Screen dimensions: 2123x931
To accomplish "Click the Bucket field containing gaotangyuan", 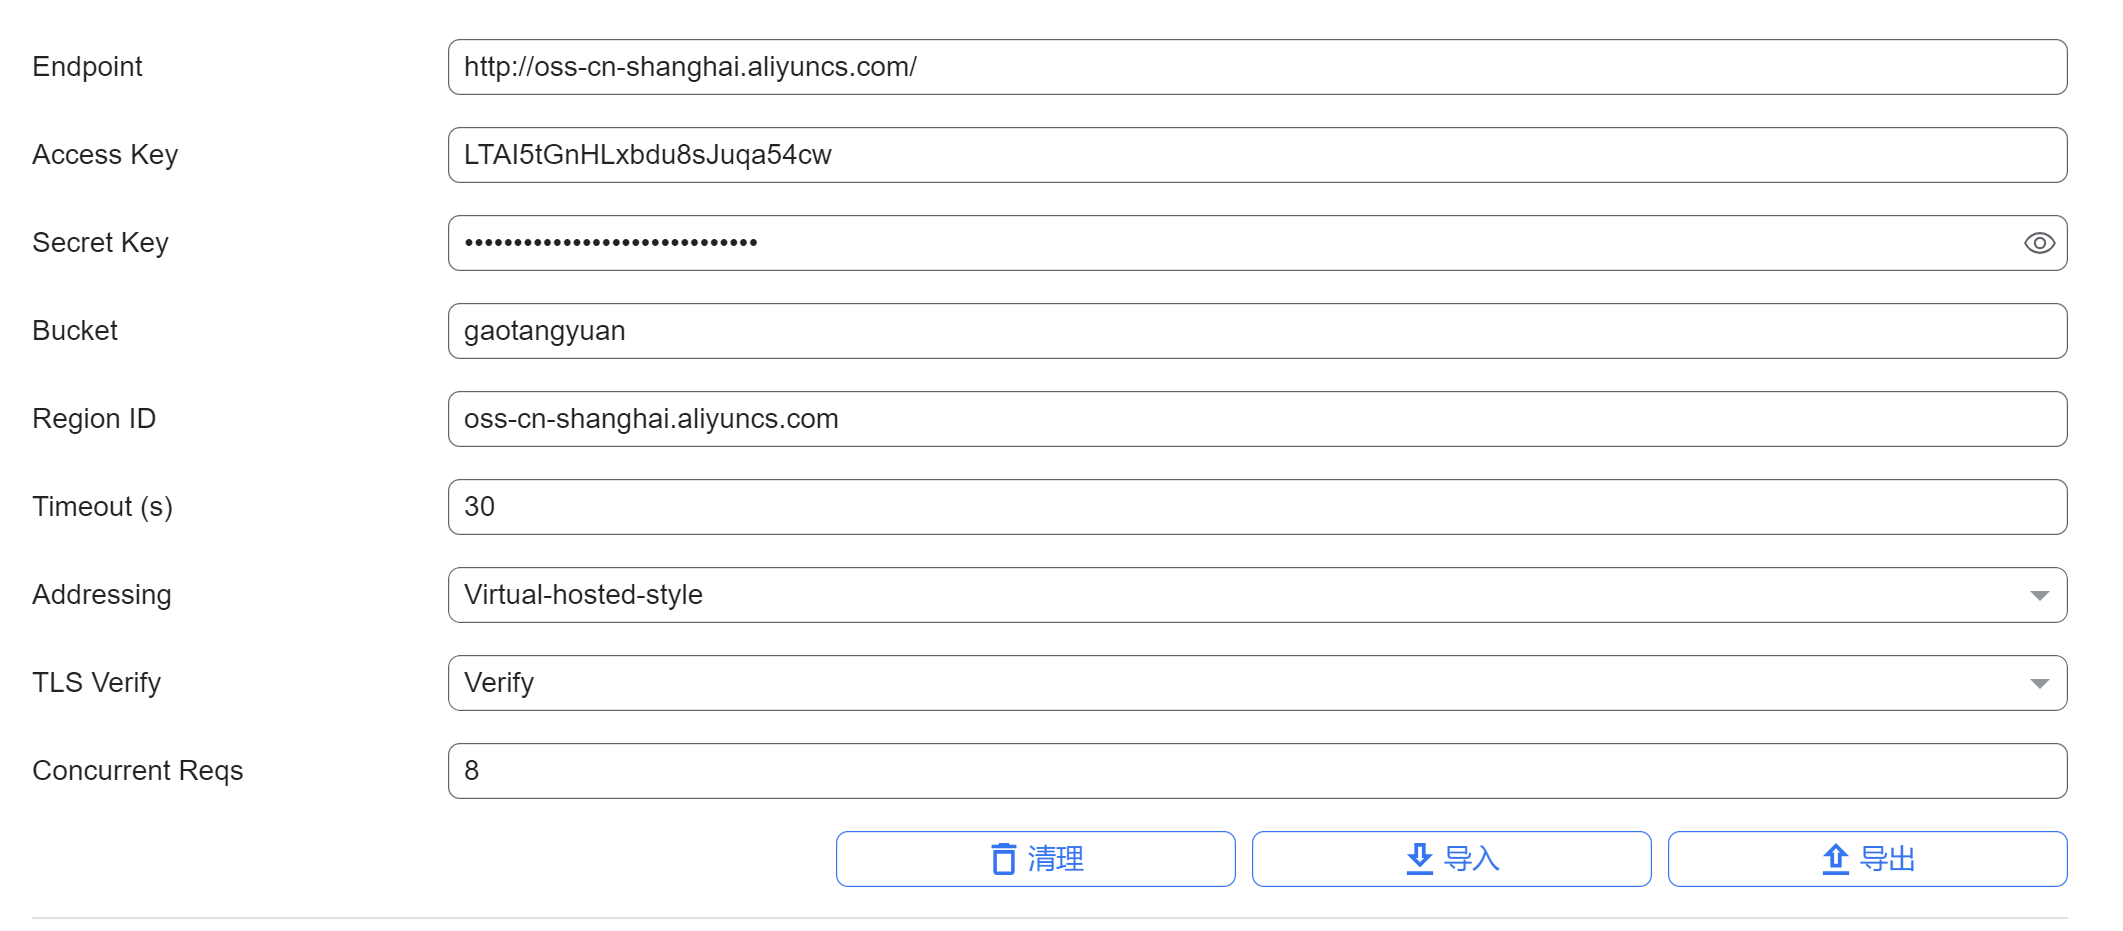I will pyautogui.click(x=1257, y=331).
